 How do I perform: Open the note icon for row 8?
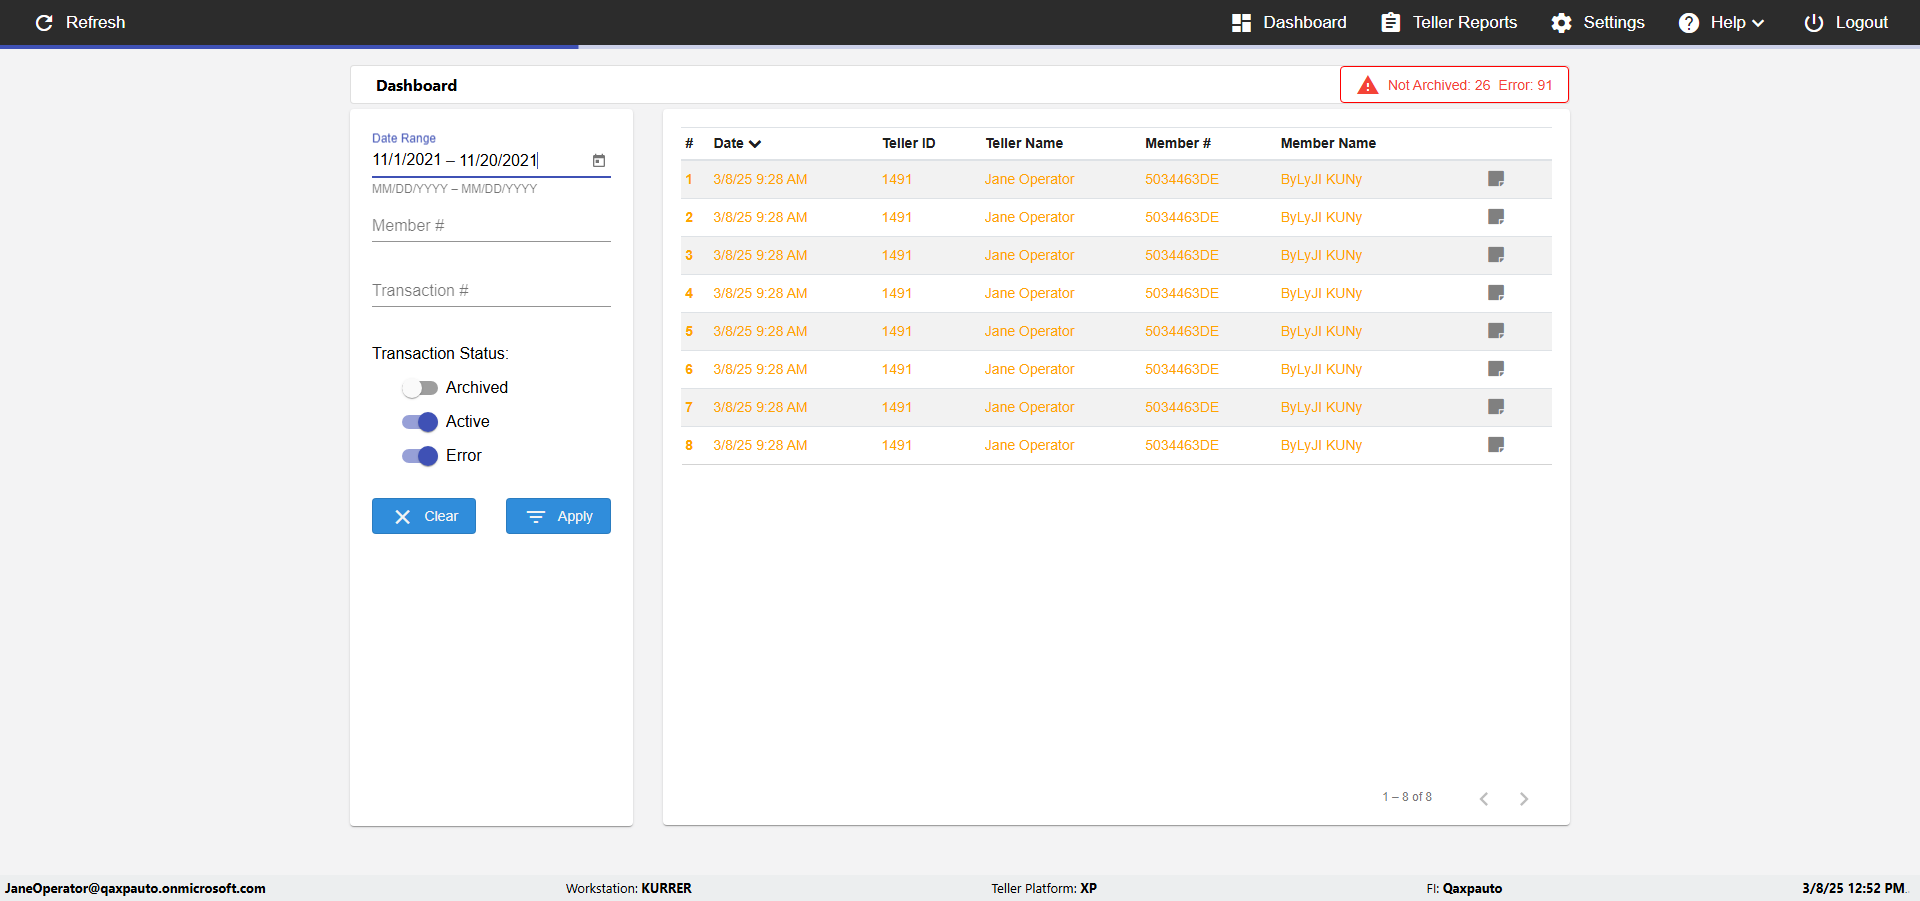(1496, 445)
